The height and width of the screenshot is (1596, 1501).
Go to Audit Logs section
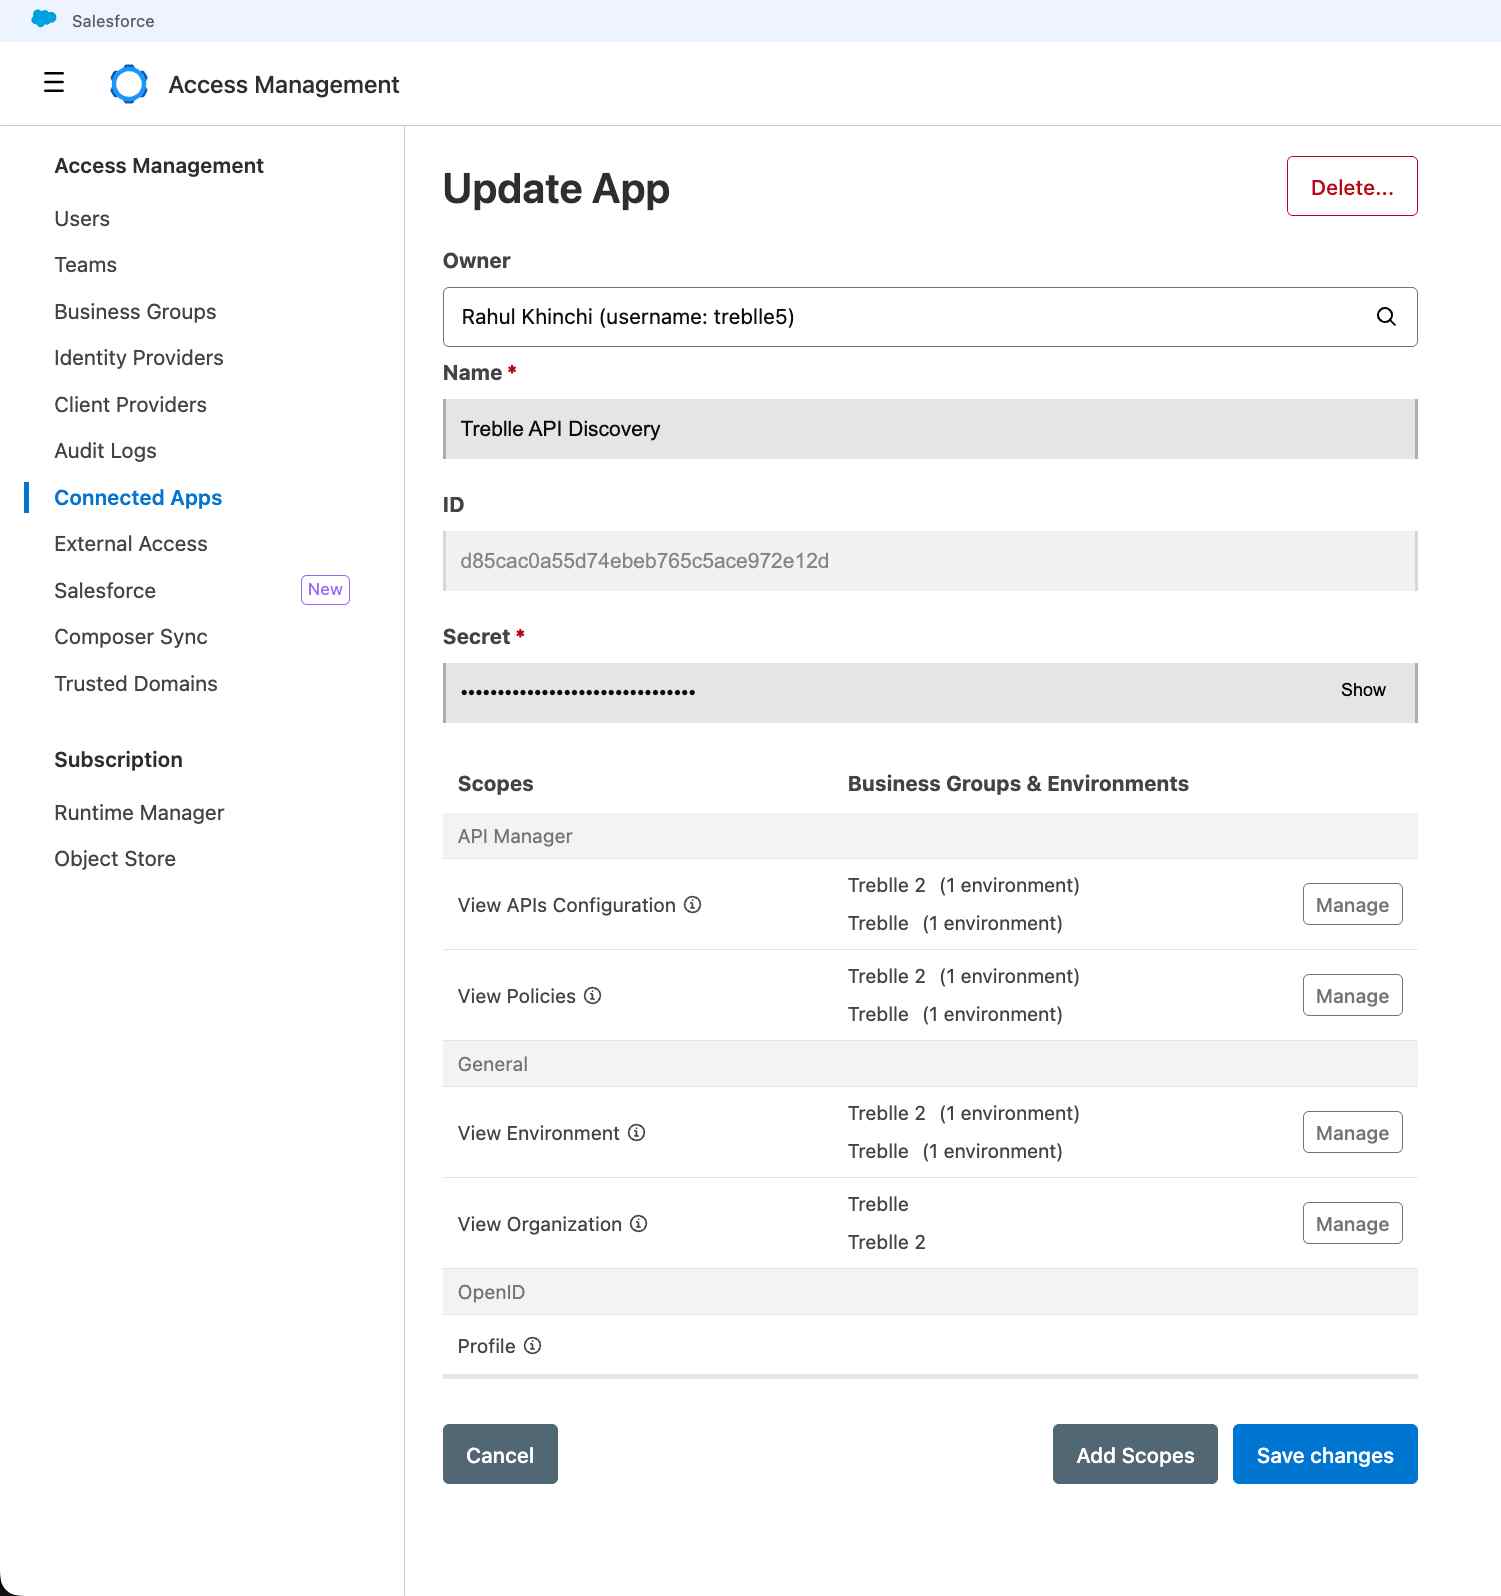point(105,451)
